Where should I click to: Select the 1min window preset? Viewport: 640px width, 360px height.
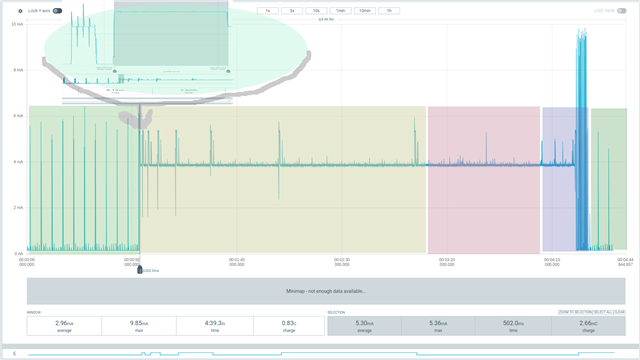[x=340, y=11]
